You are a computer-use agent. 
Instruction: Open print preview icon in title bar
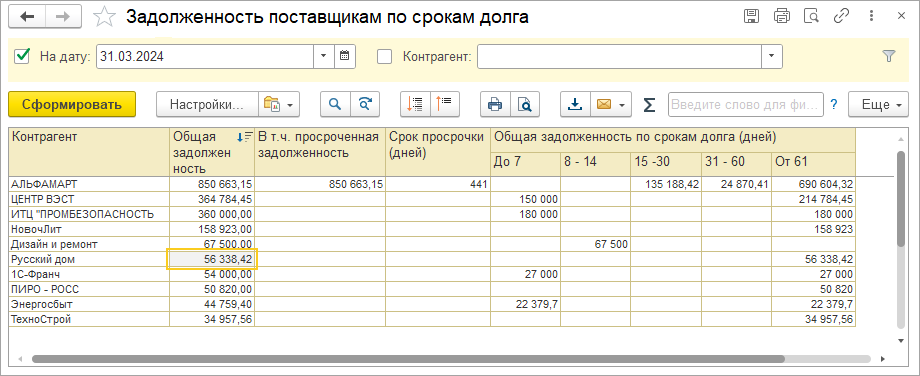(811, 16)
